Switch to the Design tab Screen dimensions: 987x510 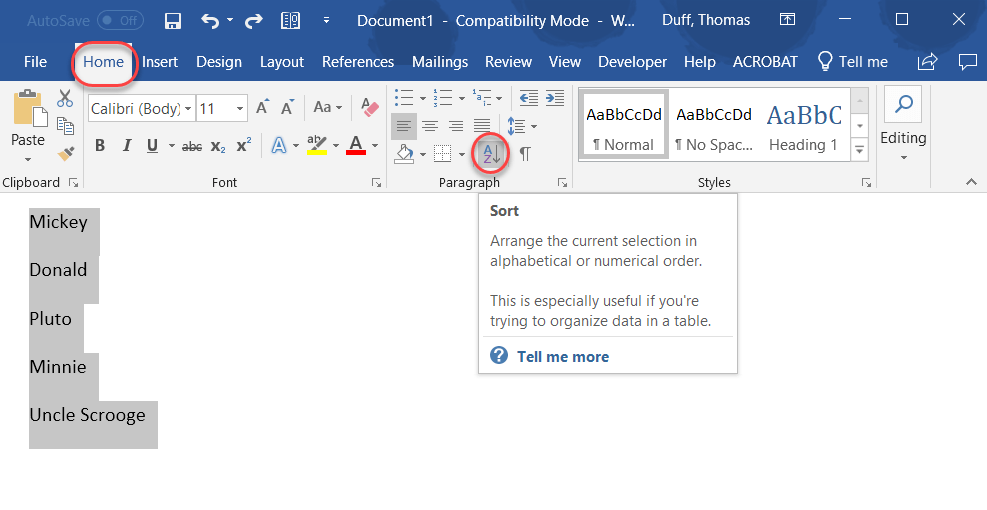[219, 62]
